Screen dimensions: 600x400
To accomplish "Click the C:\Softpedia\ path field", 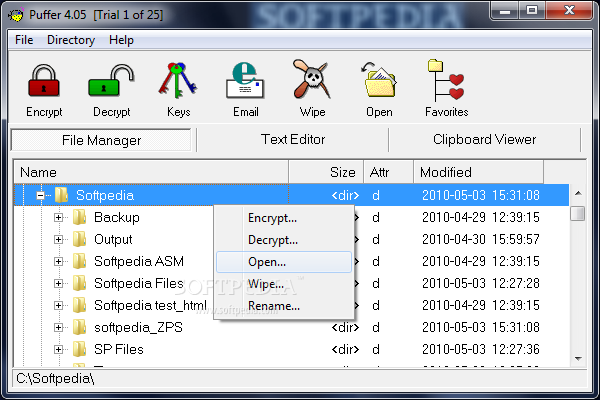I will coord(300,379).
